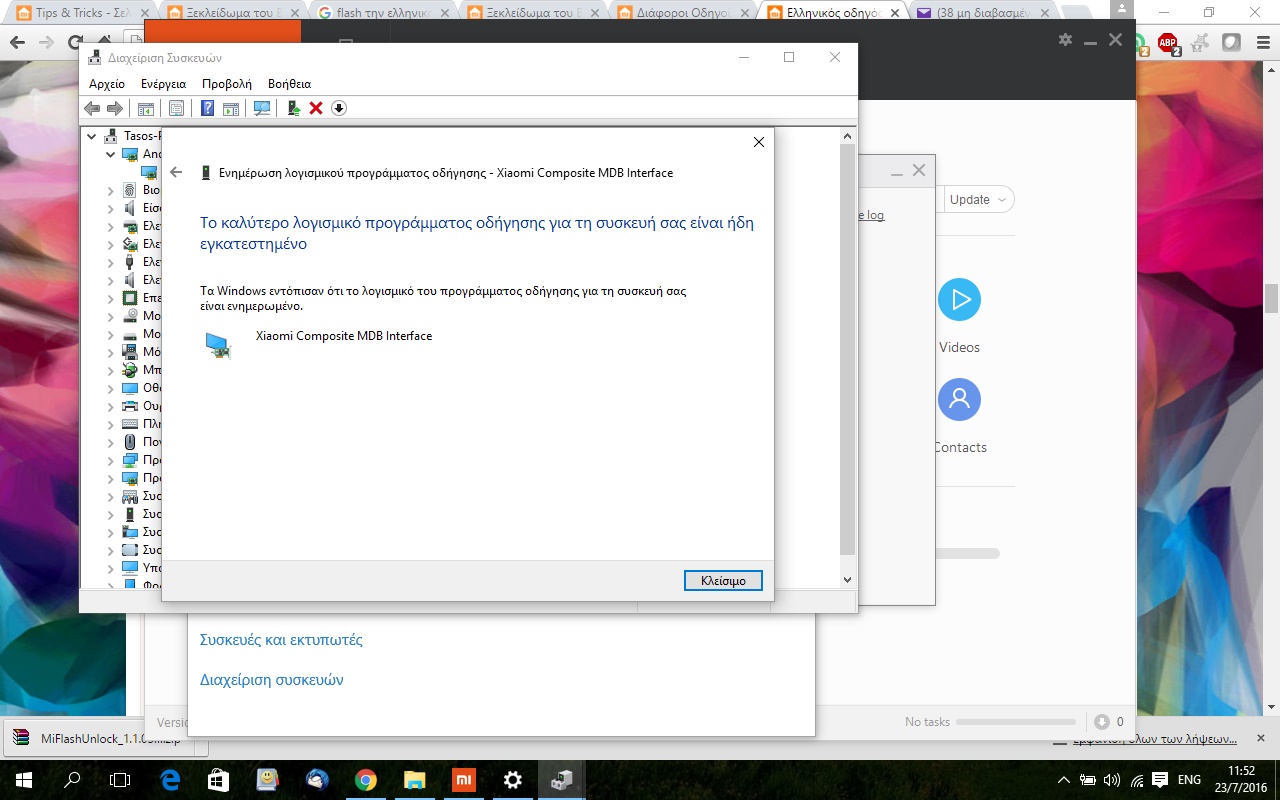Collapse the Tasos computer root node
Viewport: 1280px width, 800px height.
[92, 136]
